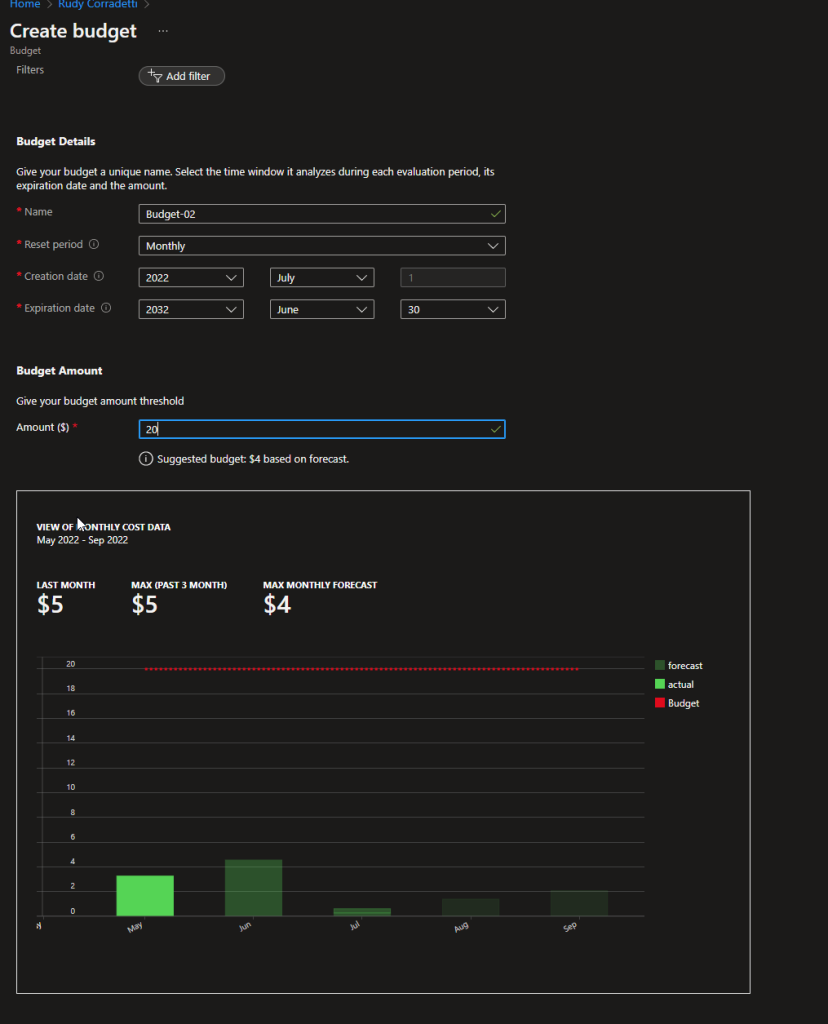Click the 'Give your budget amount threshold' text
Screen dimensions: 828x1024
tap(100, 401)
